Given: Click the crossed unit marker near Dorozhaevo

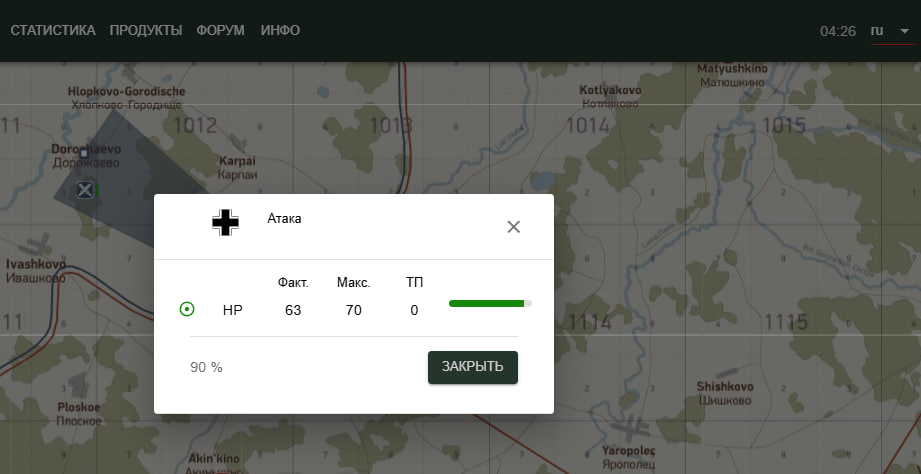Looking at the screenshot, I should point(85,189).
